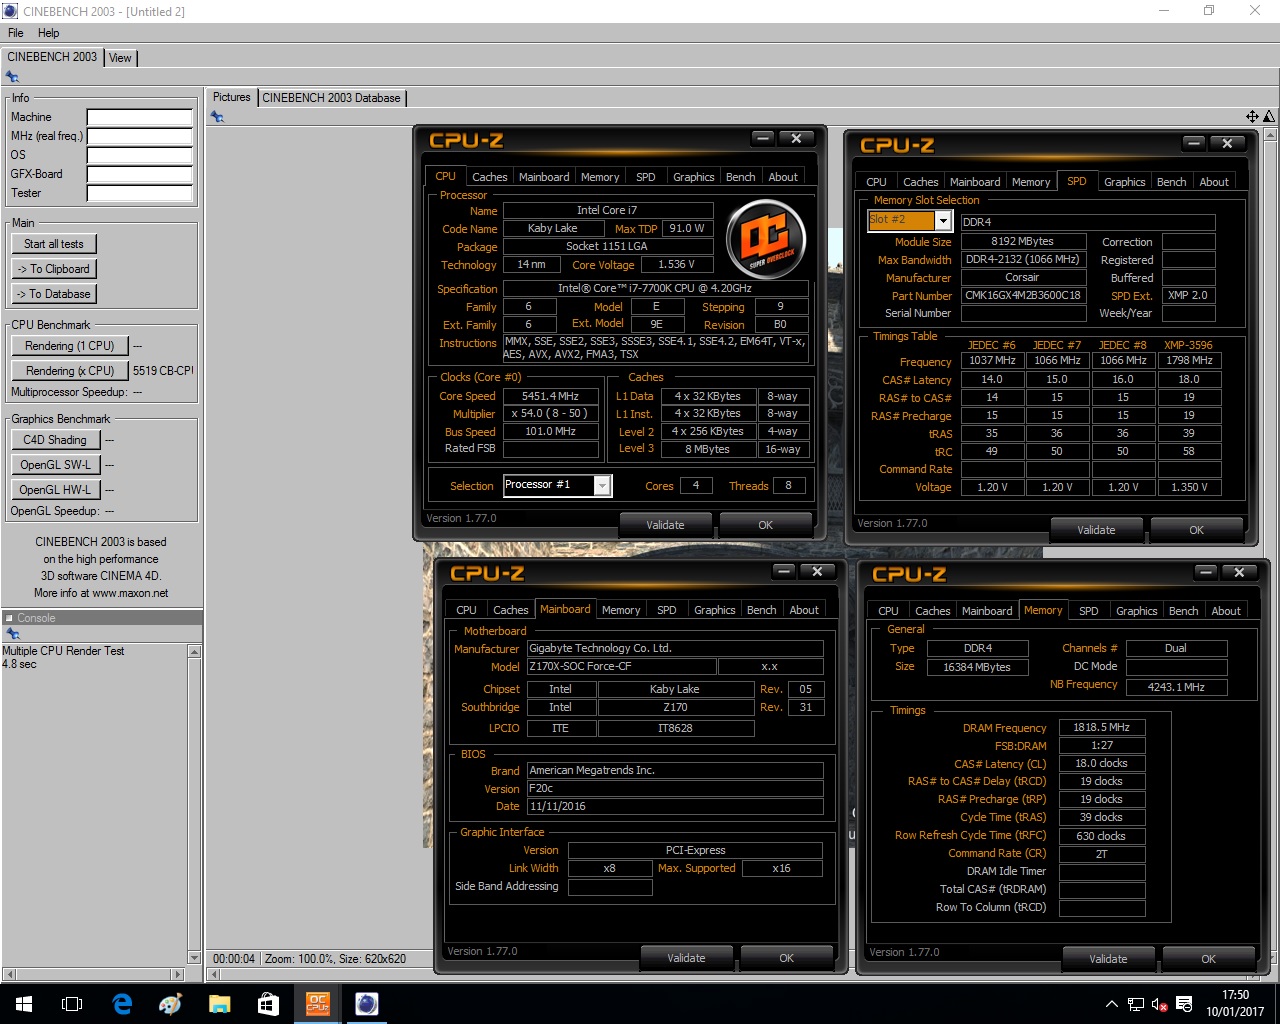
Task: Open the Paint app on the taskbar
Action: [171, 1004]
